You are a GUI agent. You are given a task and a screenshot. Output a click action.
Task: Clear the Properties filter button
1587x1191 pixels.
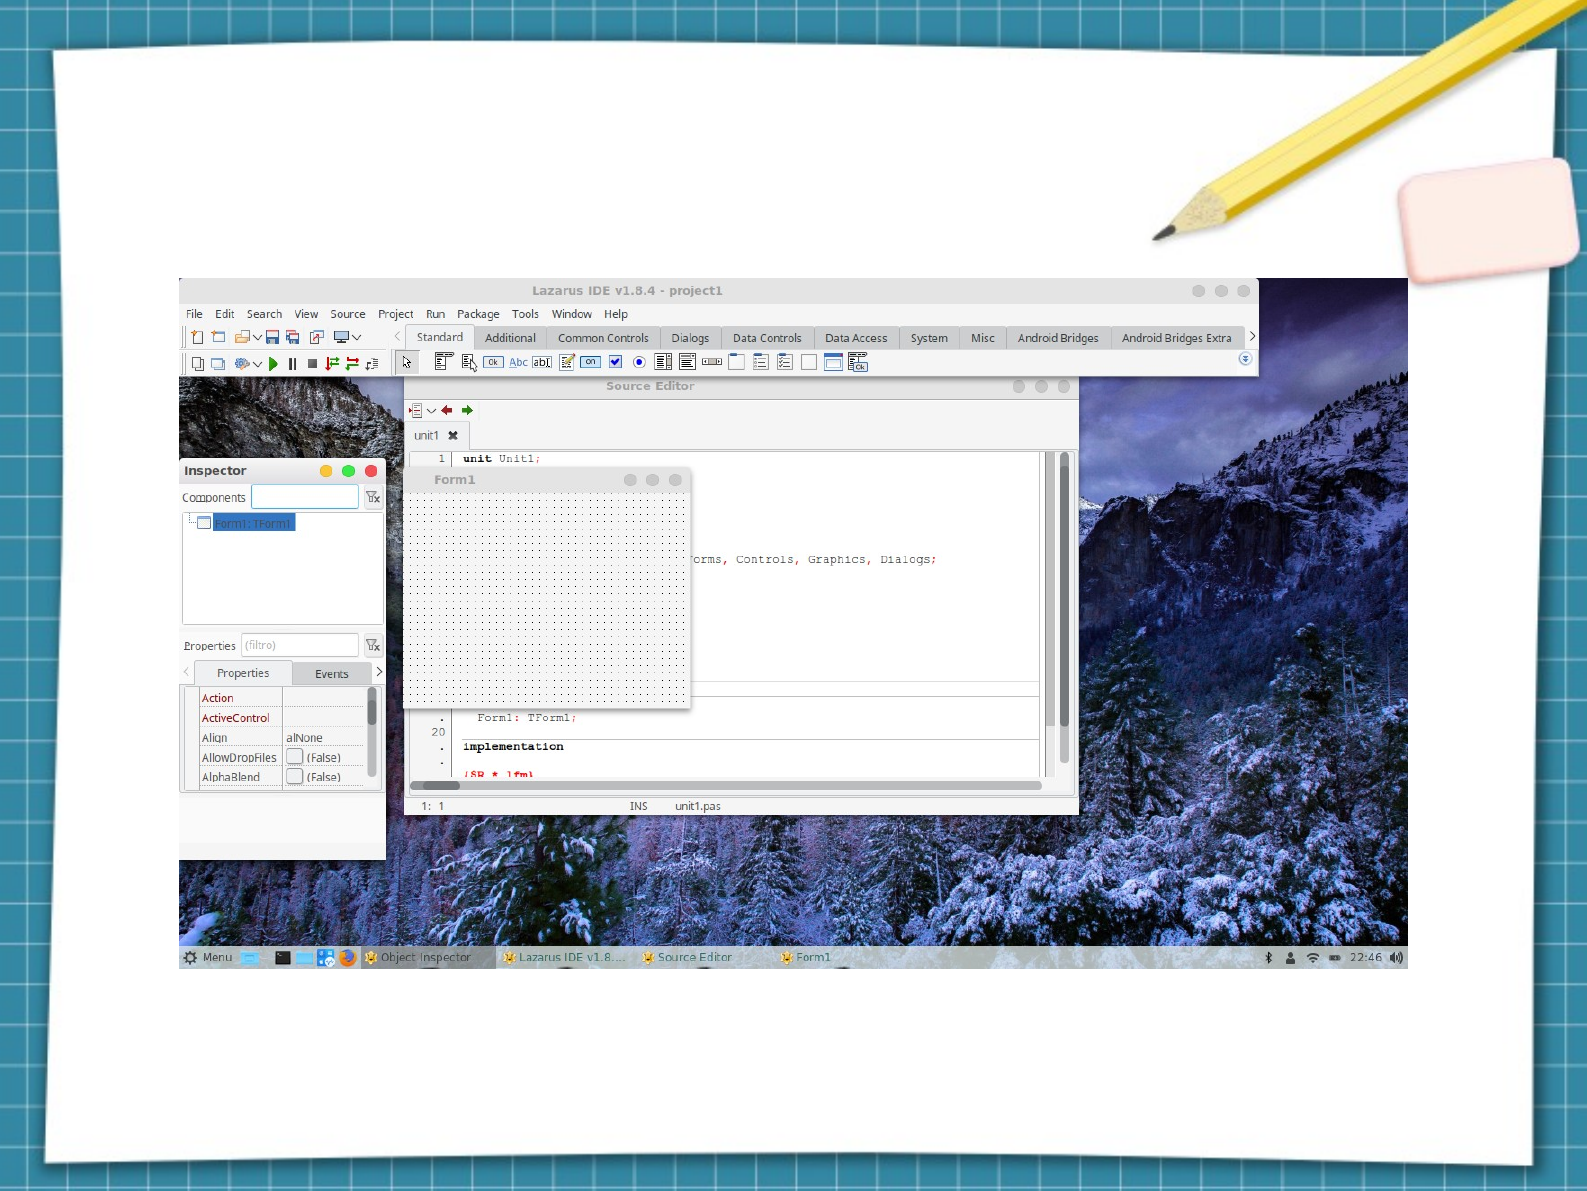coord(372,645)
